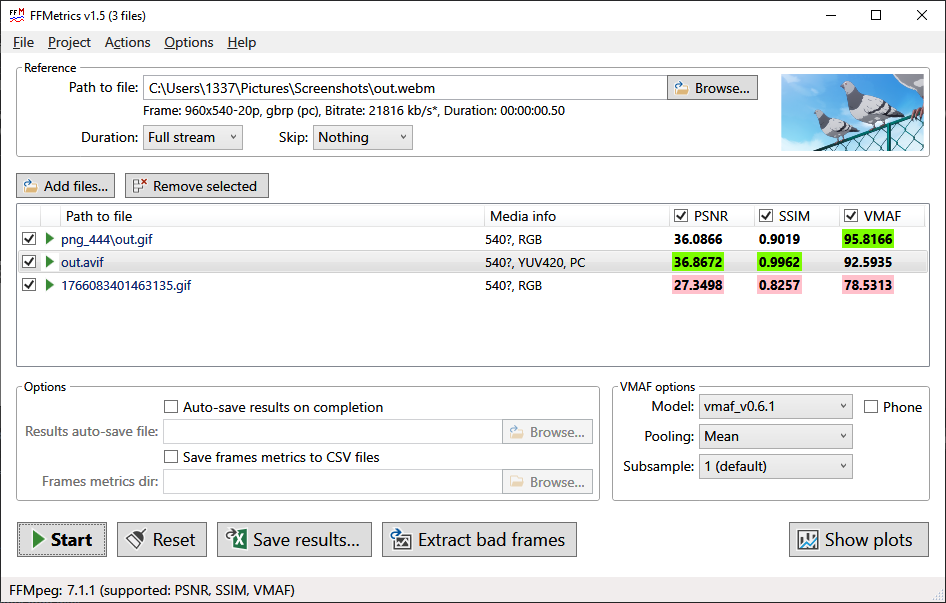Click Extract bad frames button

480,539
